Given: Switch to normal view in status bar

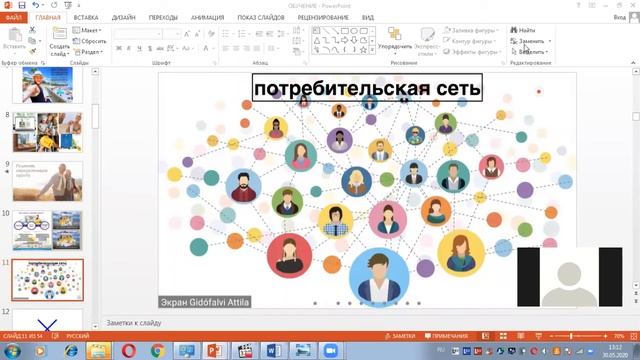Looking at the screenshot, I should (x=485, y=336).
